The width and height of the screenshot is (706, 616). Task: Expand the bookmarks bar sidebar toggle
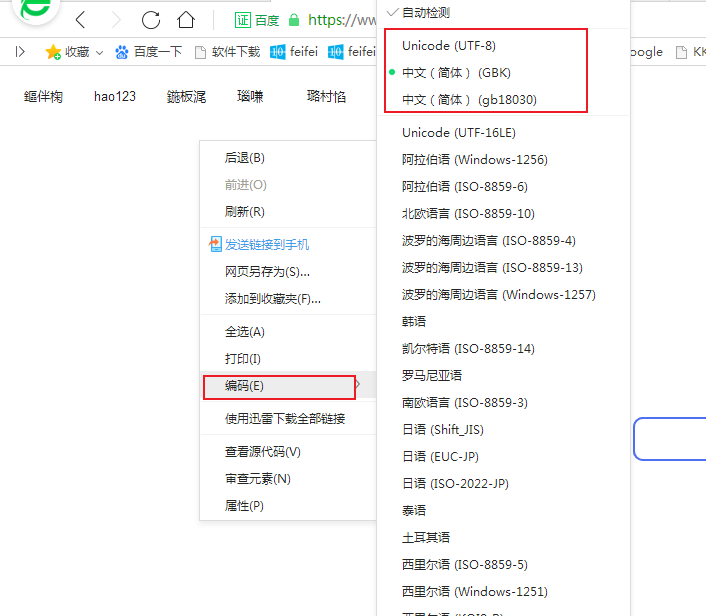[19, 52]
